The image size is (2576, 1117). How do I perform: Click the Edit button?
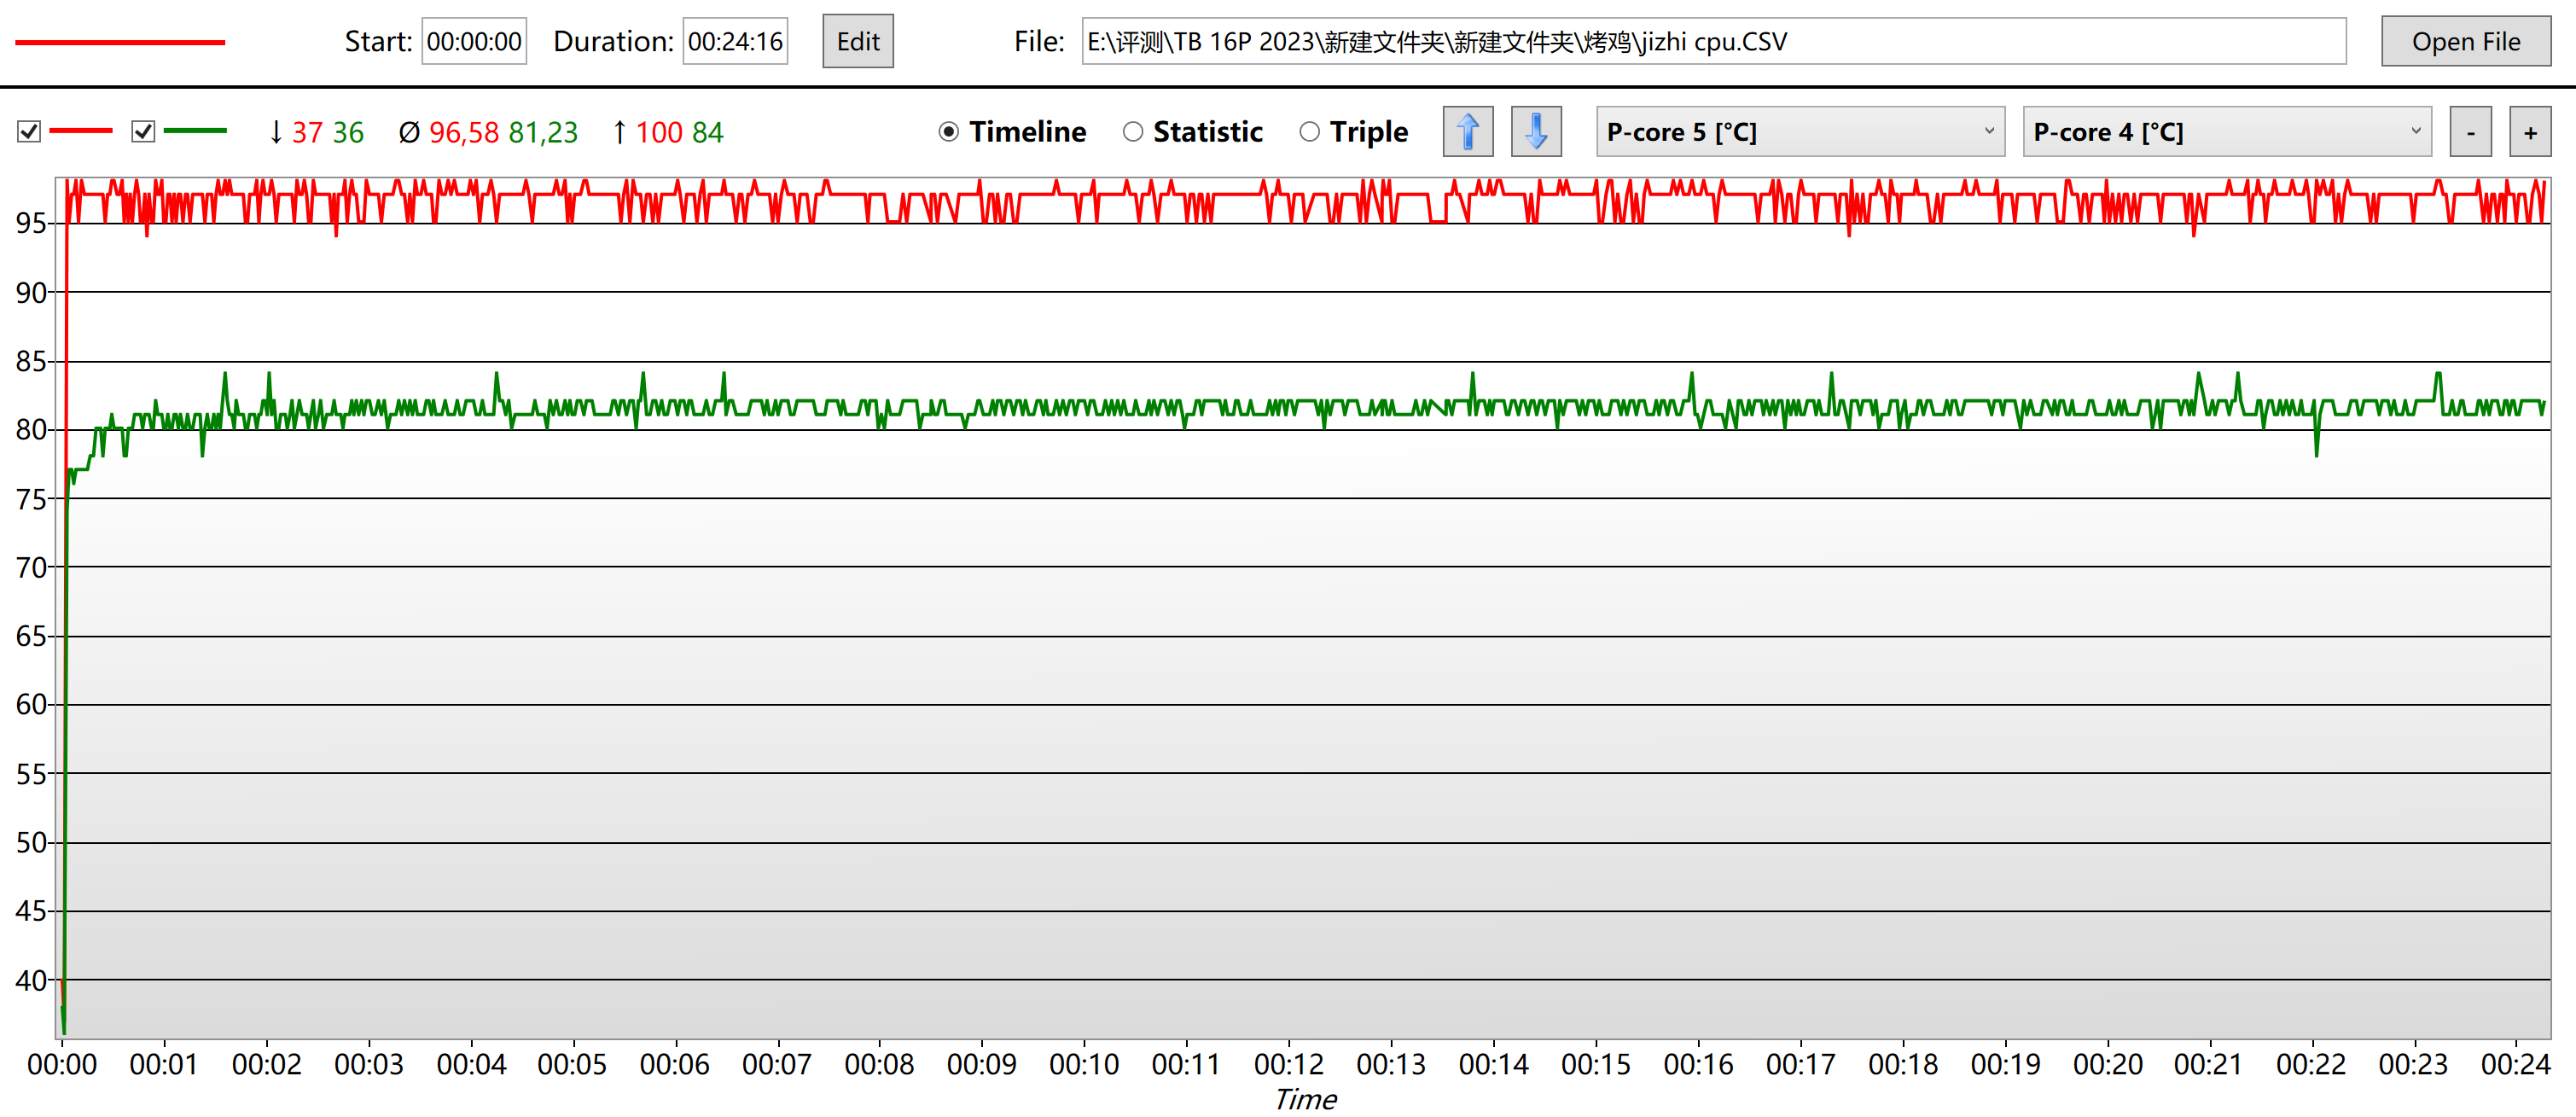click(857, 42)
